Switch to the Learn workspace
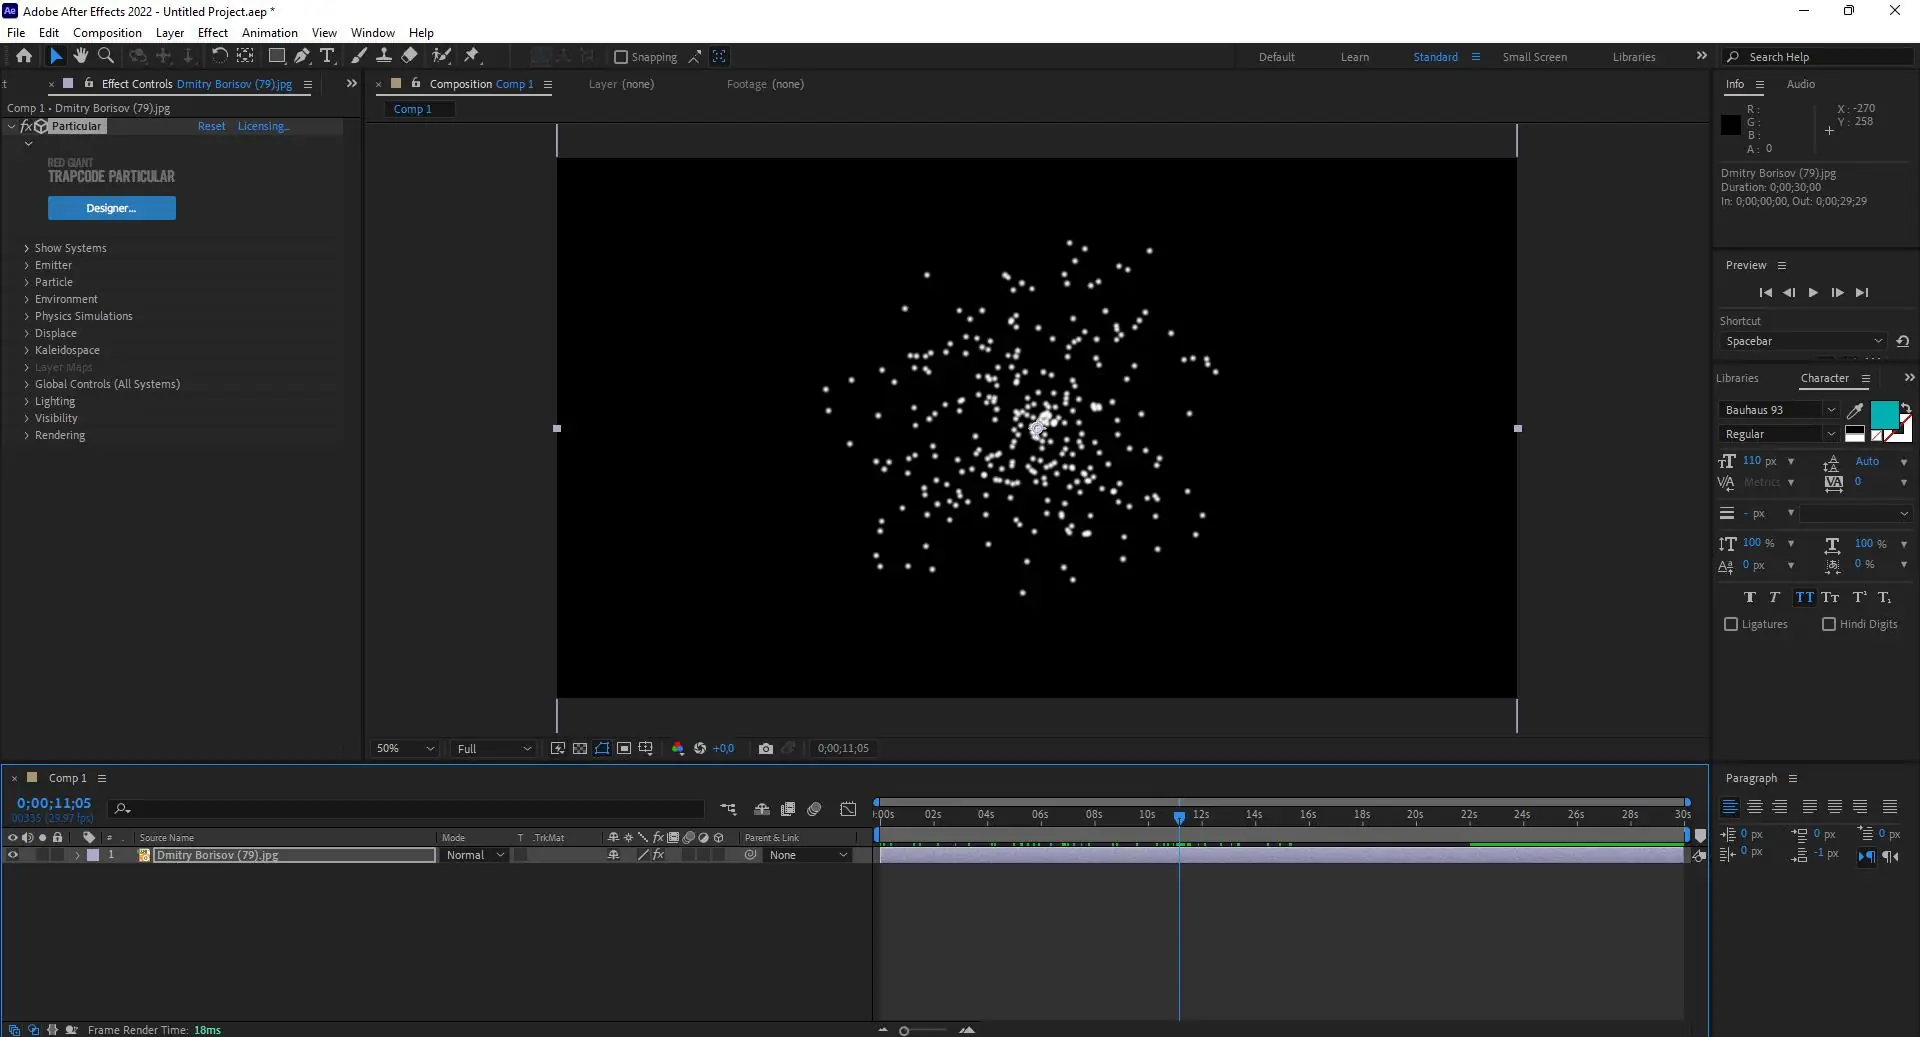 coord(1355,57)
